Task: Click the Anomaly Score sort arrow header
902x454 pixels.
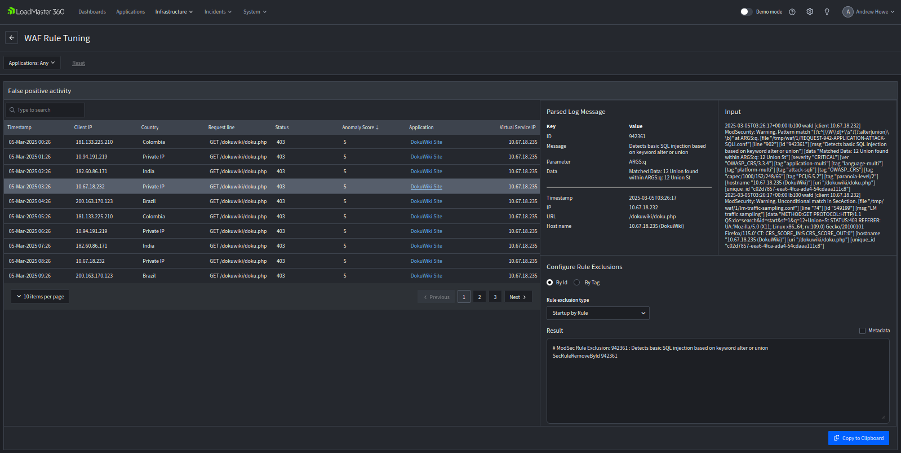Action: point(359,128)
